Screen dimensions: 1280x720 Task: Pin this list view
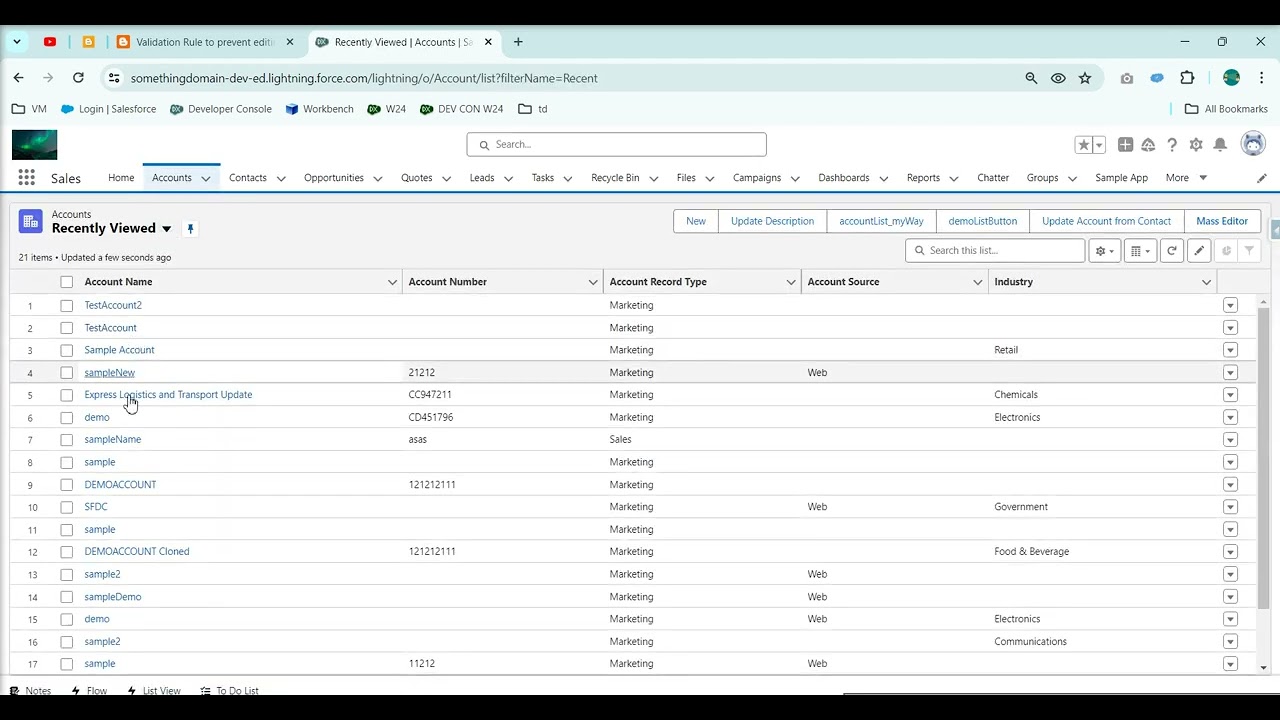click(190, 229)
